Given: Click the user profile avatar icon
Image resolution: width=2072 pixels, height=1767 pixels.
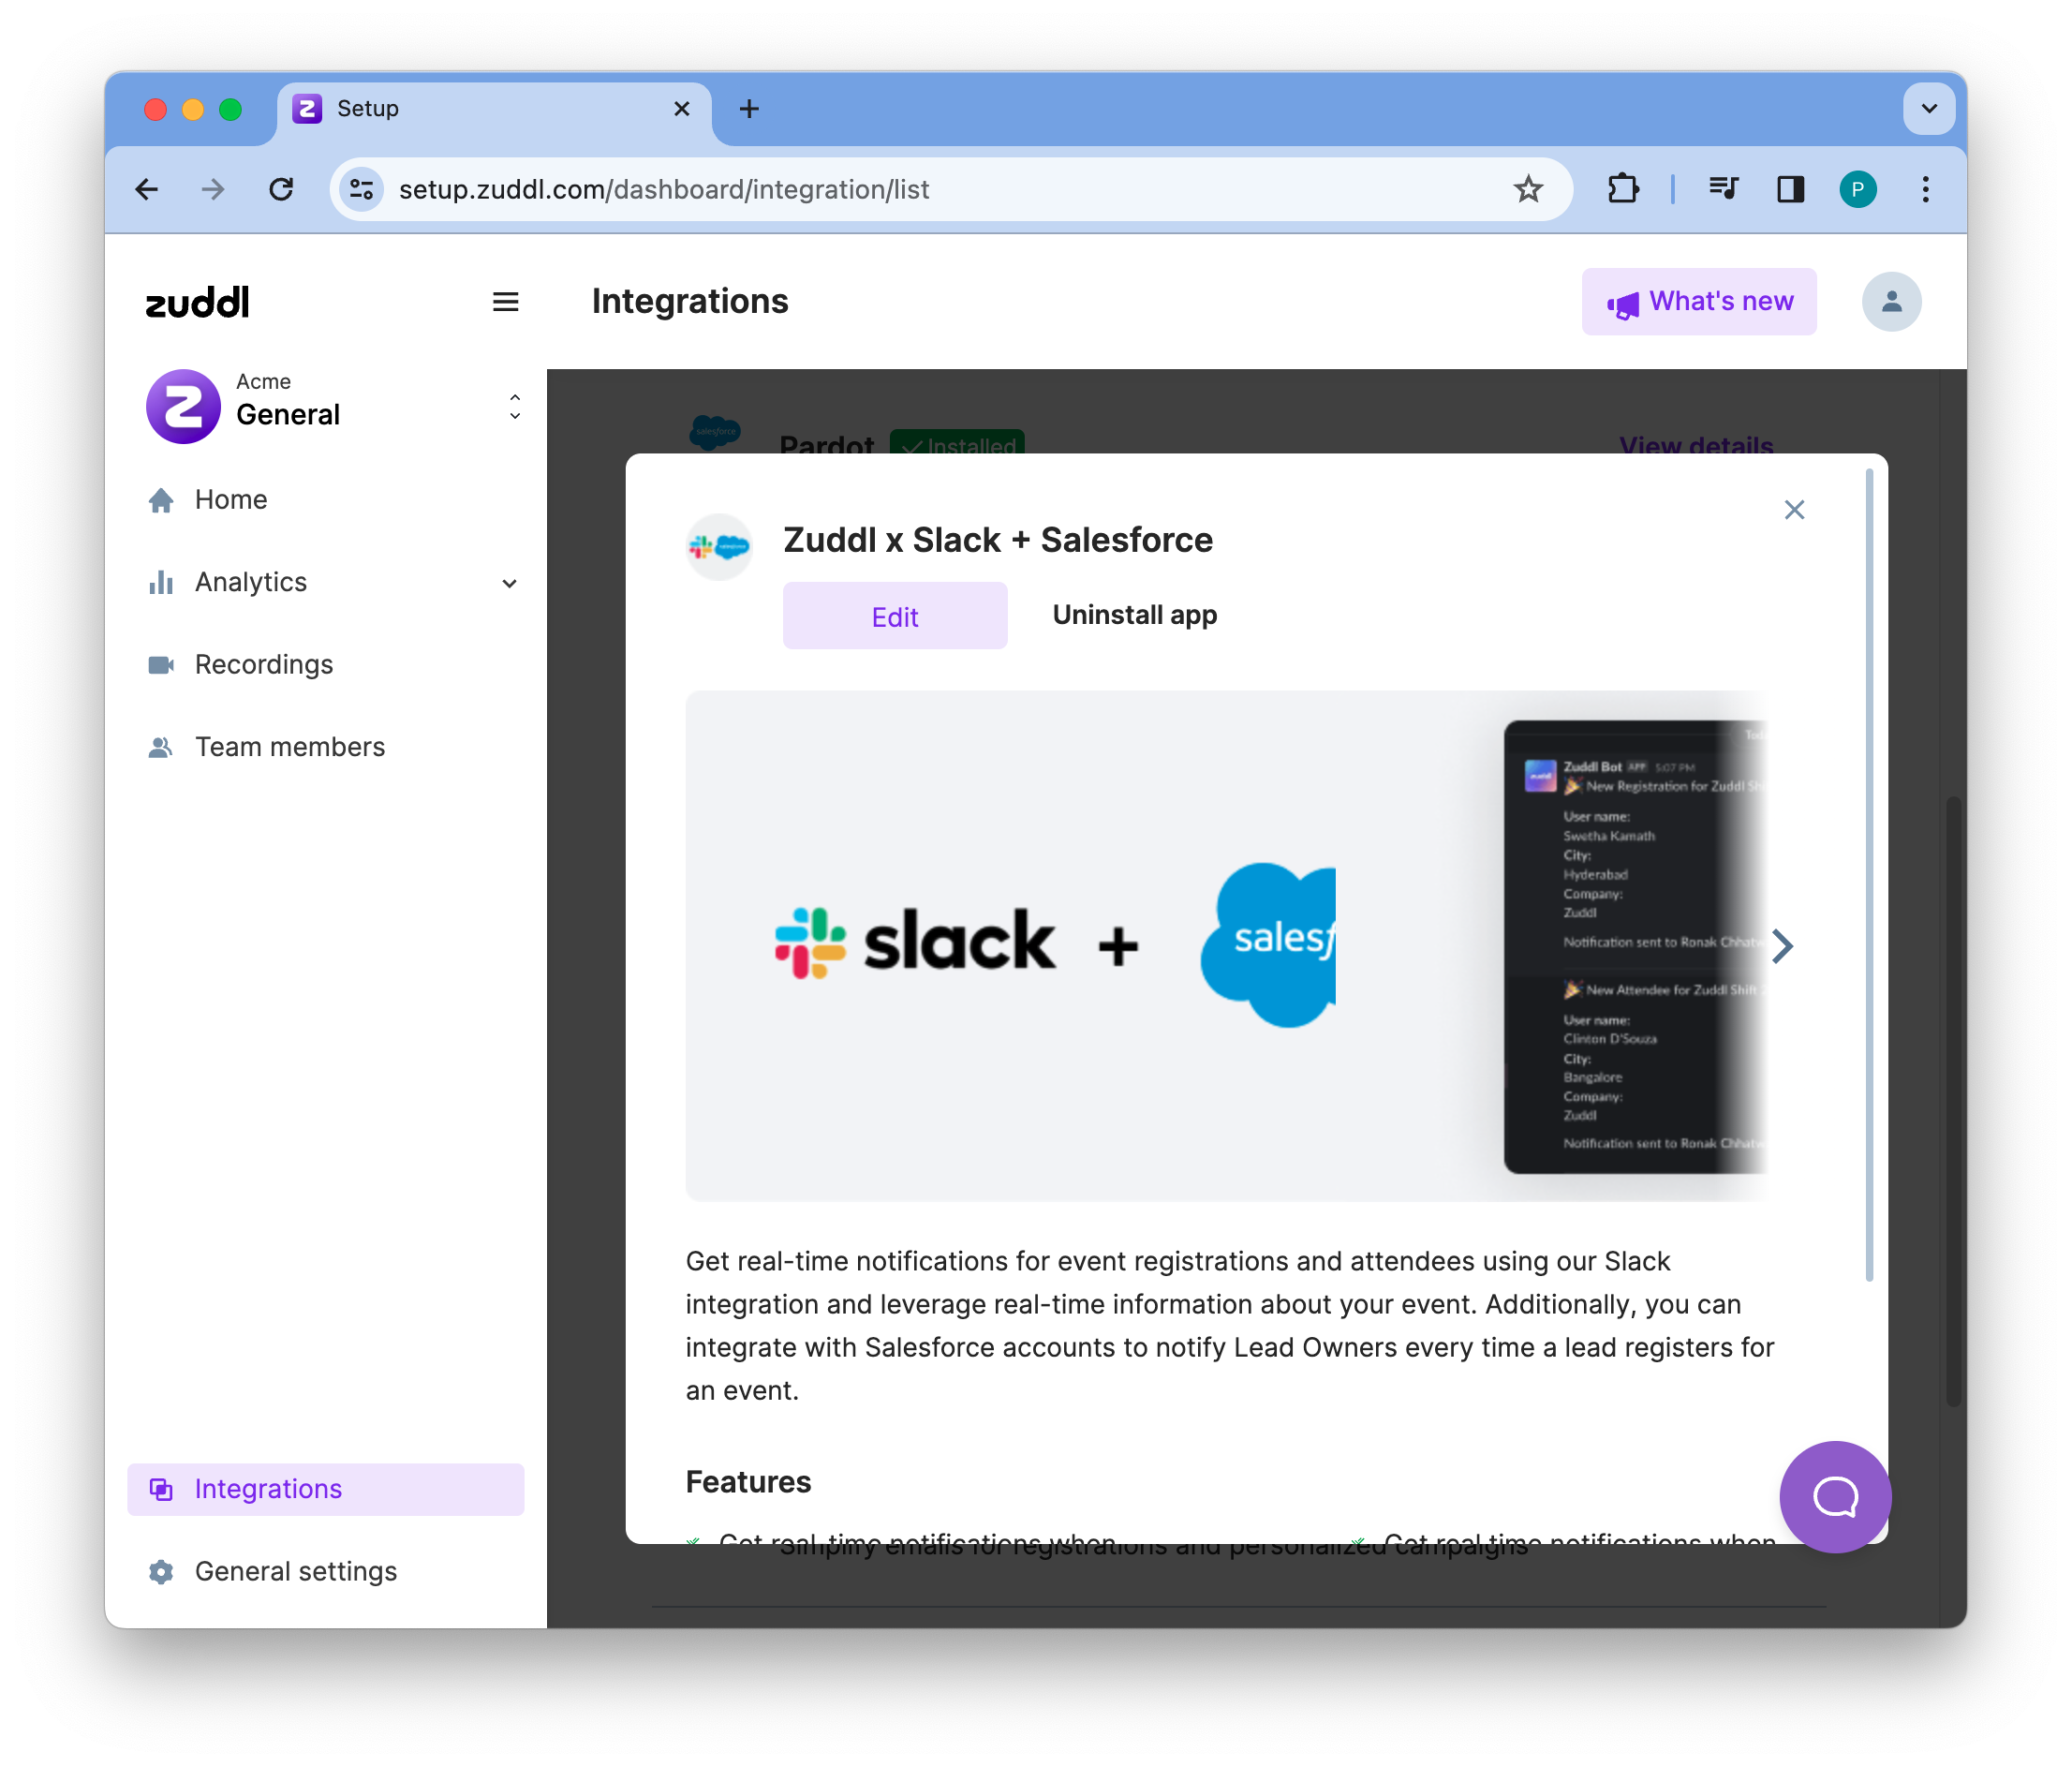Looking at the screenshot, I should [x=1890, y=302].
